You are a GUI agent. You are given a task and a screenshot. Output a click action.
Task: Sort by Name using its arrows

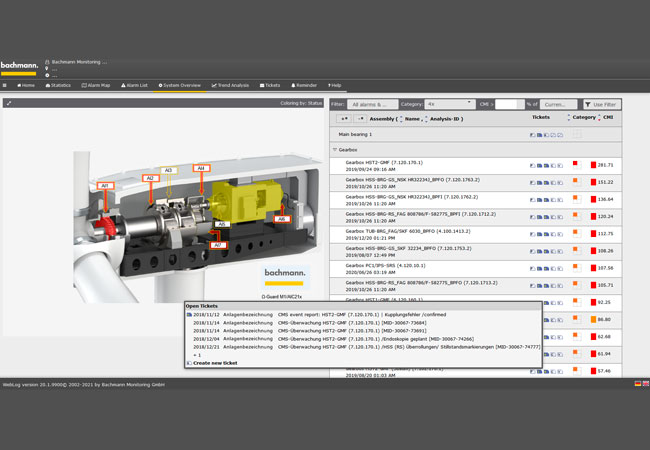[401, 119]
